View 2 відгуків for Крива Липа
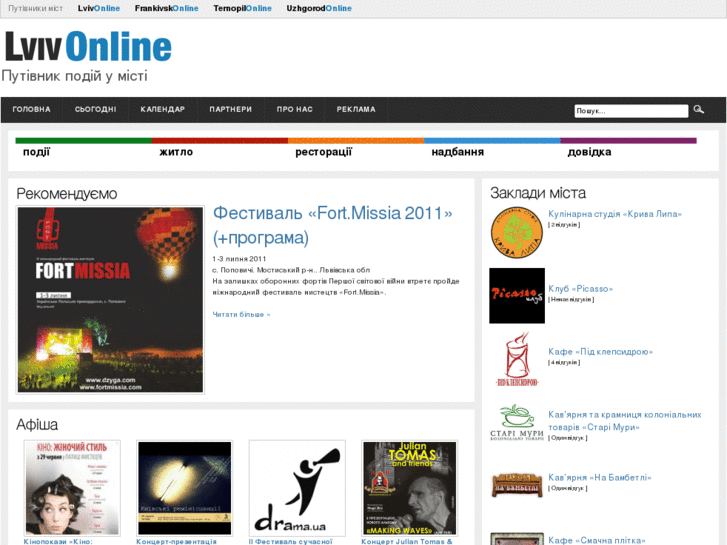 point(564,224)
